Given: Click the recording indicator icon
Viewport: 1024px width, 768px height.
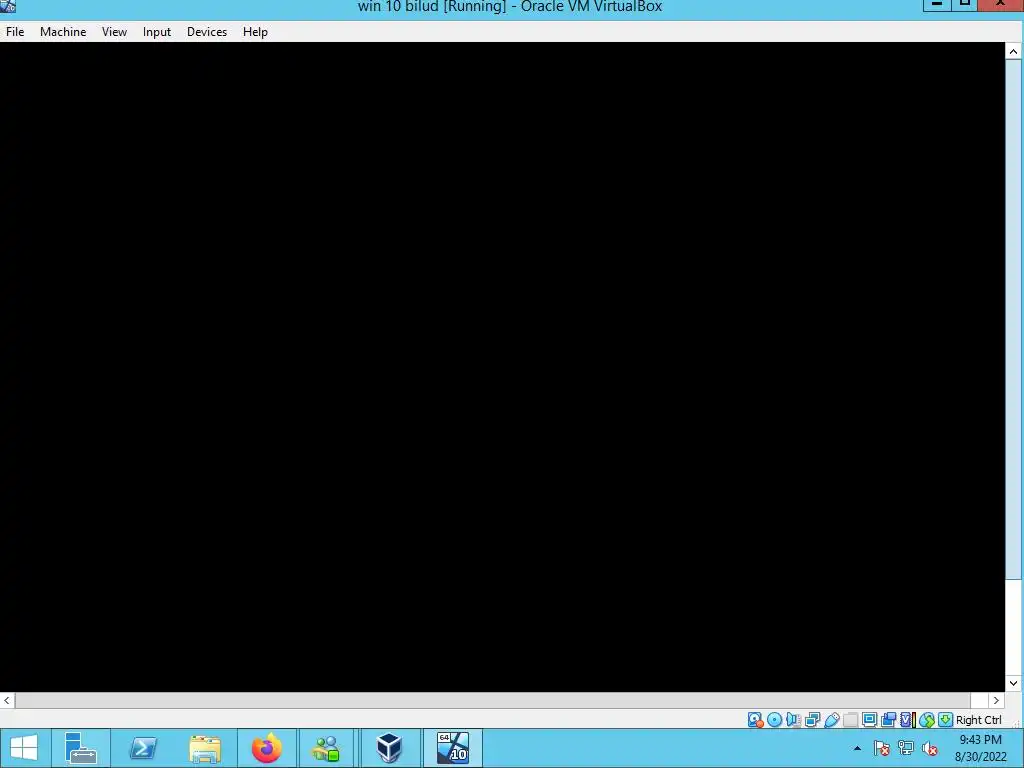Looking at the screenshot, I should [888, 720].
